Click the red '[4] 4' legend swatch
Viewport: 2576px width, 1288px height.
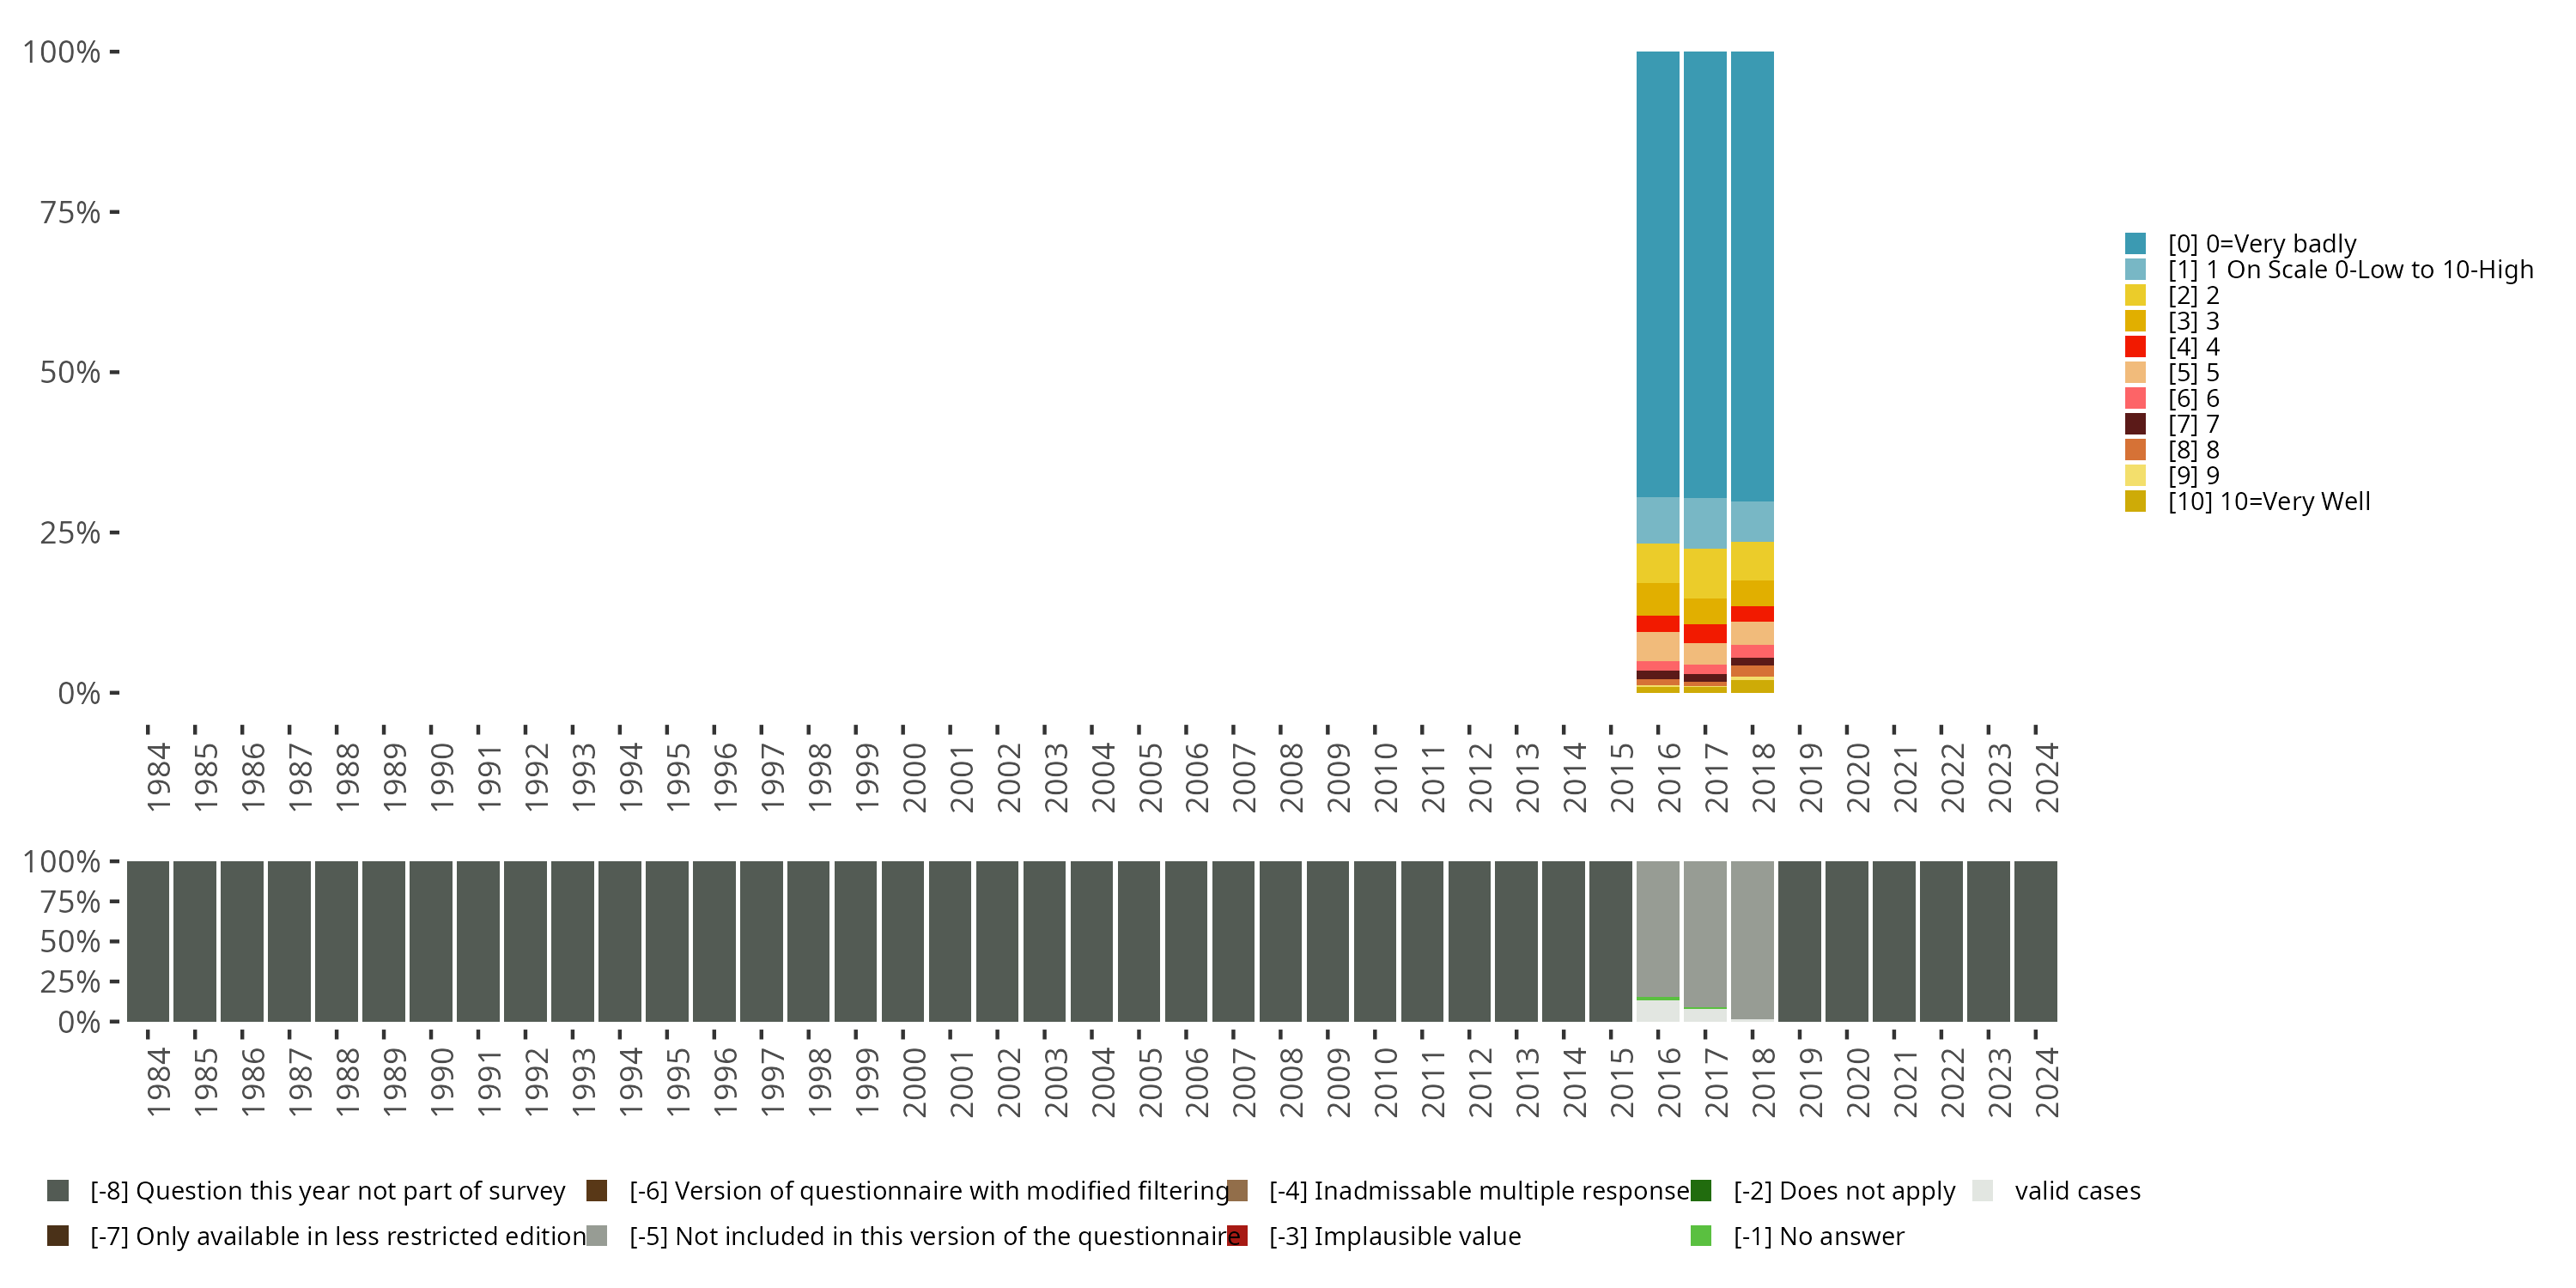(x=2135, y=347)
